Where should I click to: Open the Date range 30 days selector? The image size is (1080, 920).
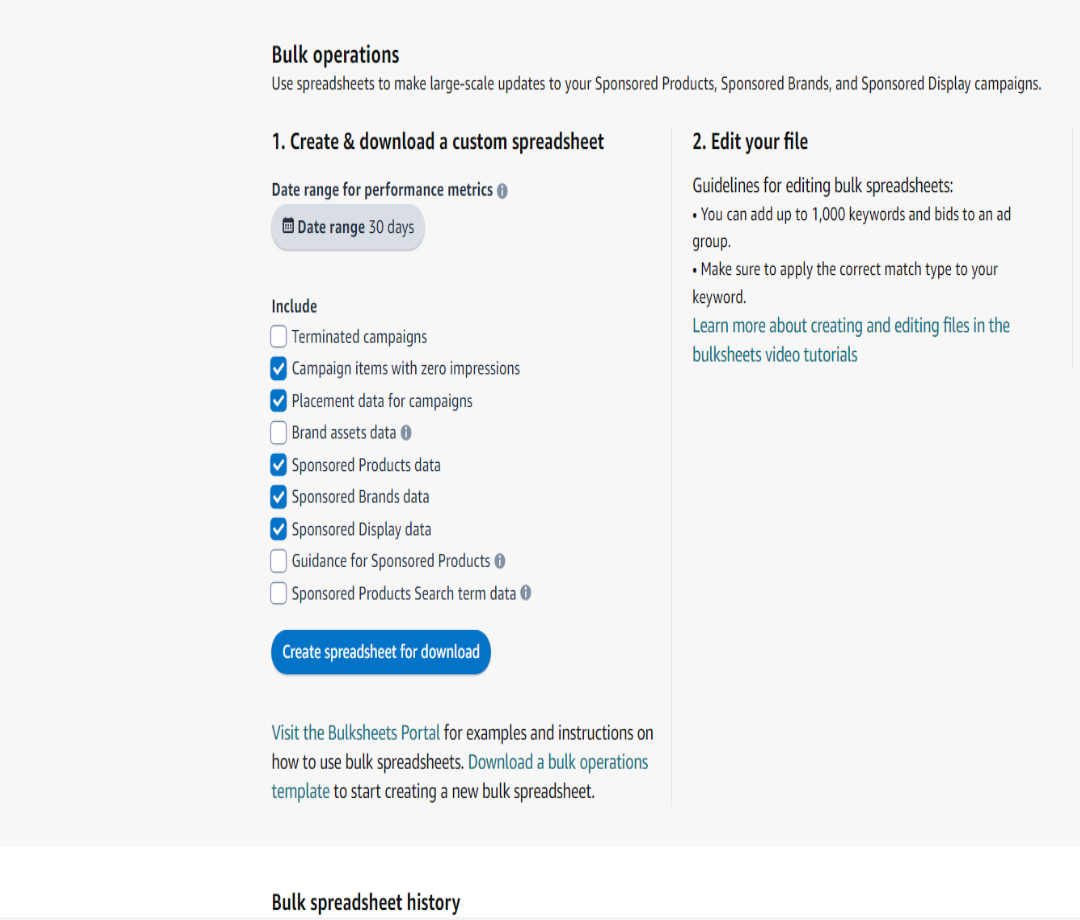coord(348,227)
